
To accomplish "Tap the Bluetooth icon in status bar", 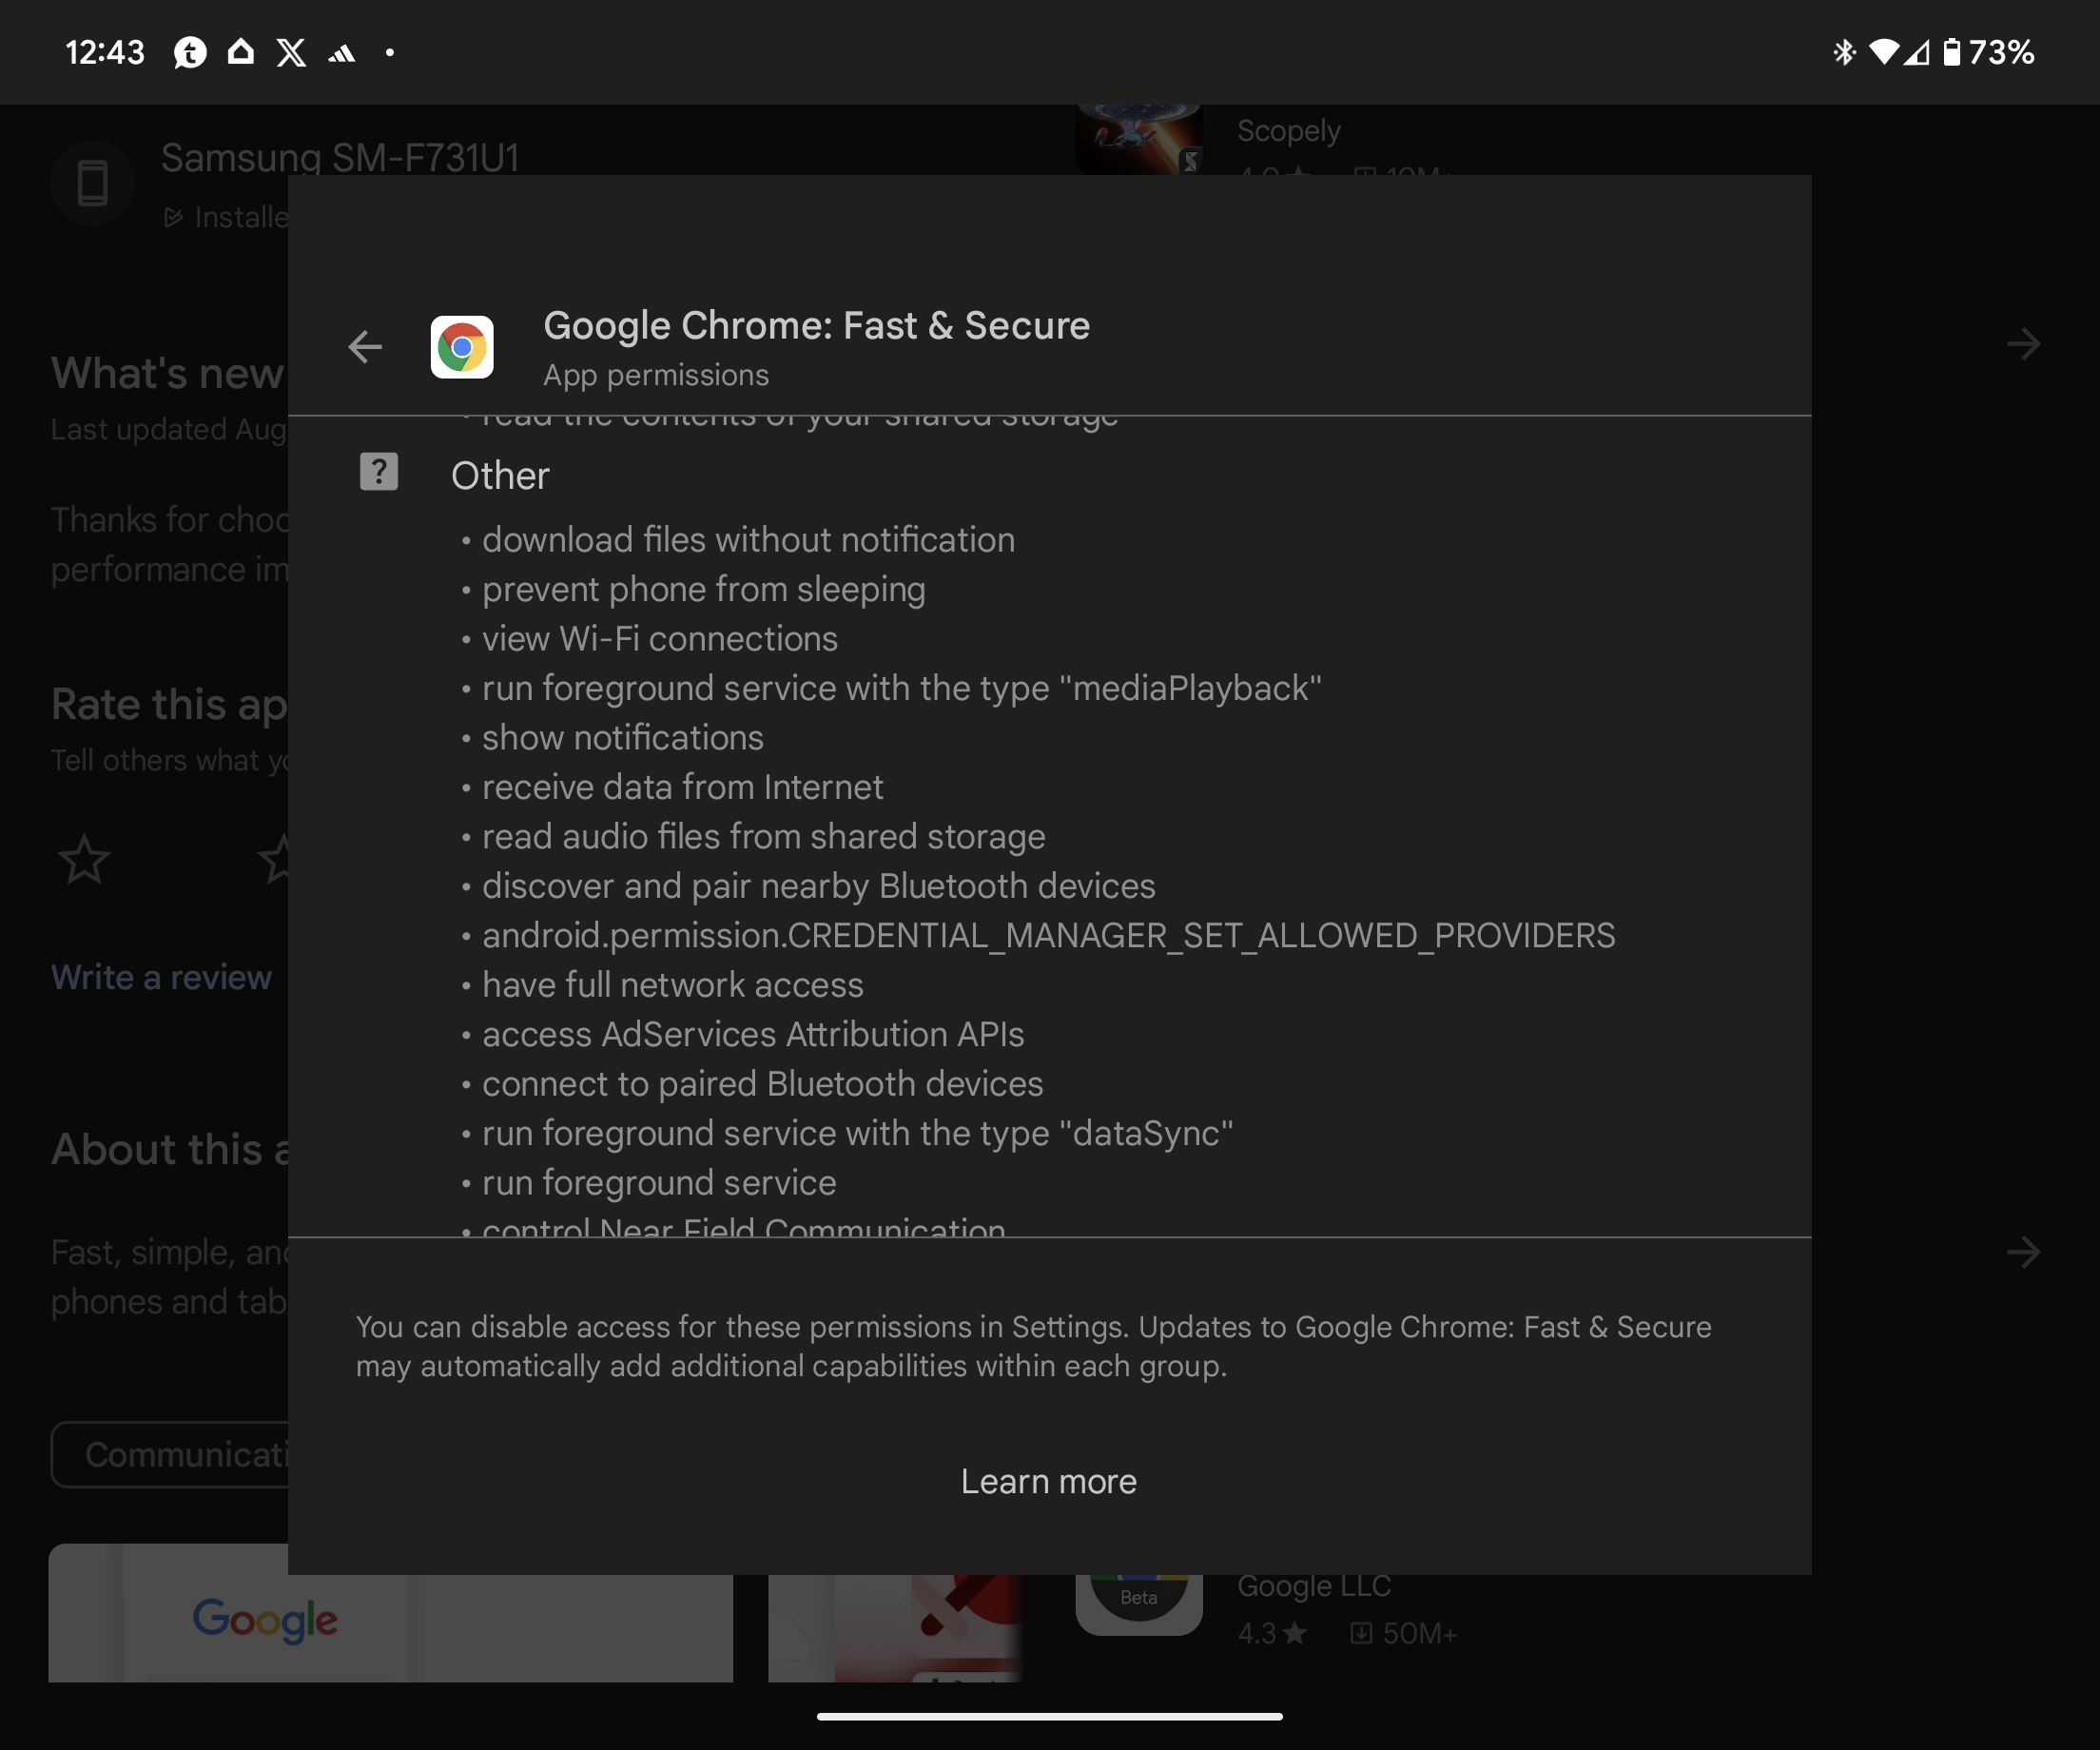I will tap(1844, 52).
